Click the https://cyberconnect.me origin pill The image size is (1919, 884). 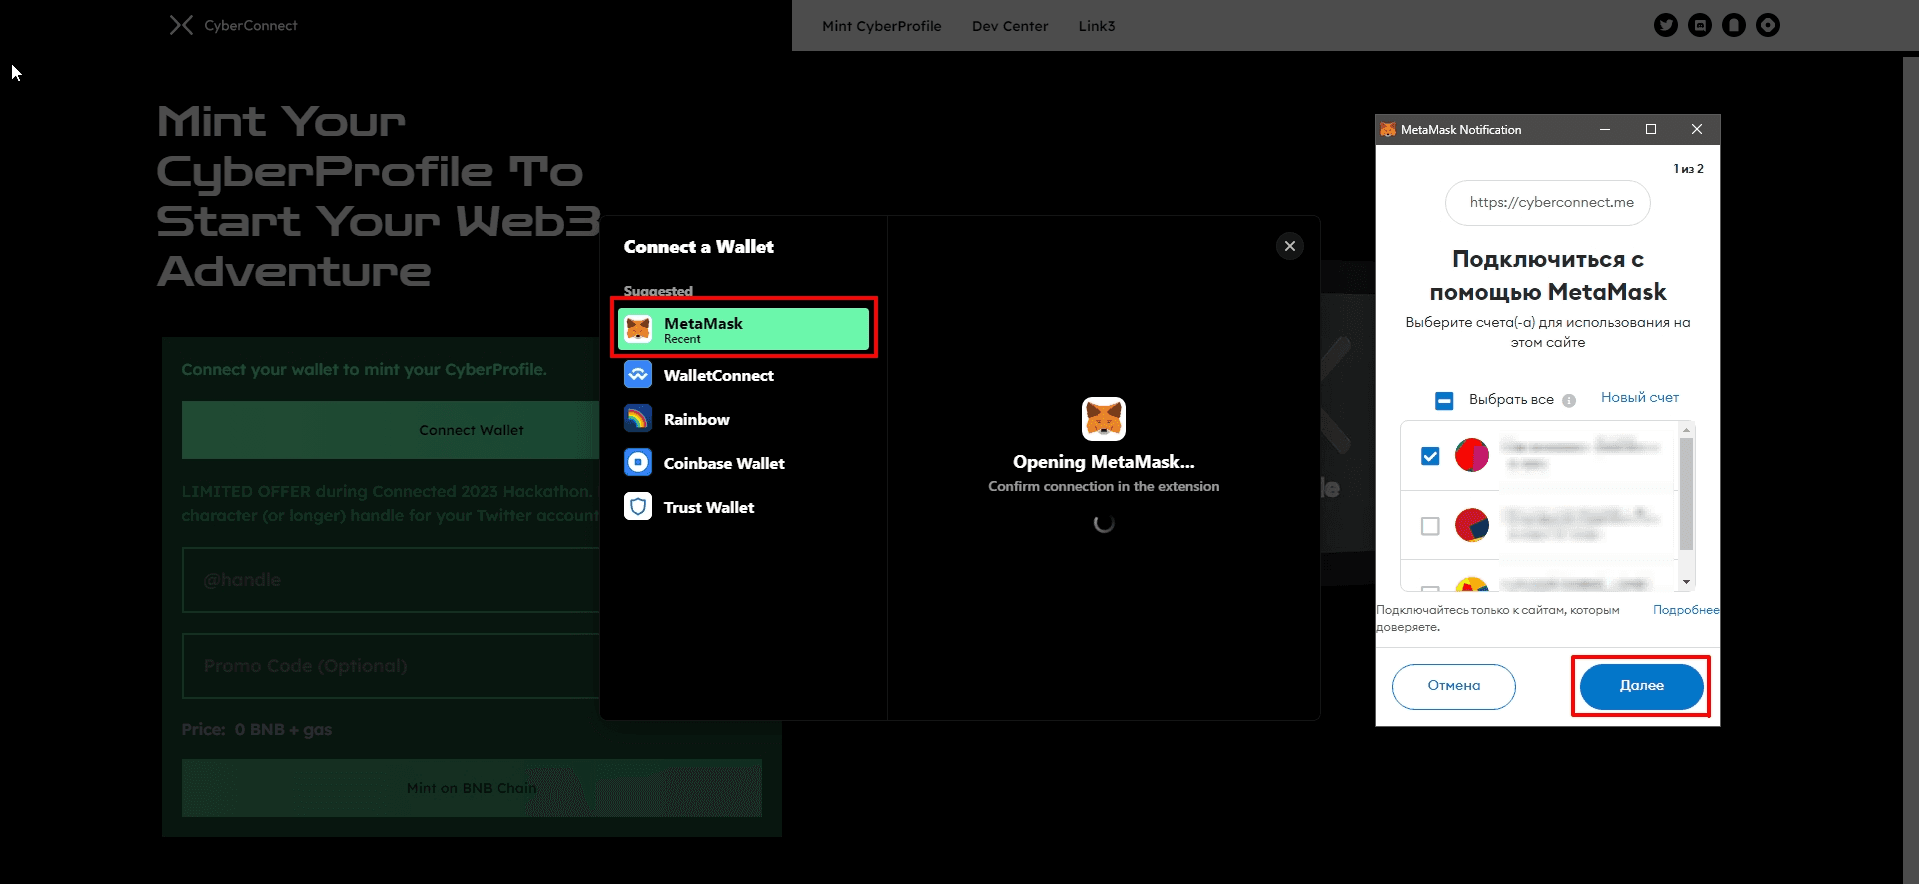tap(1547, 203)
